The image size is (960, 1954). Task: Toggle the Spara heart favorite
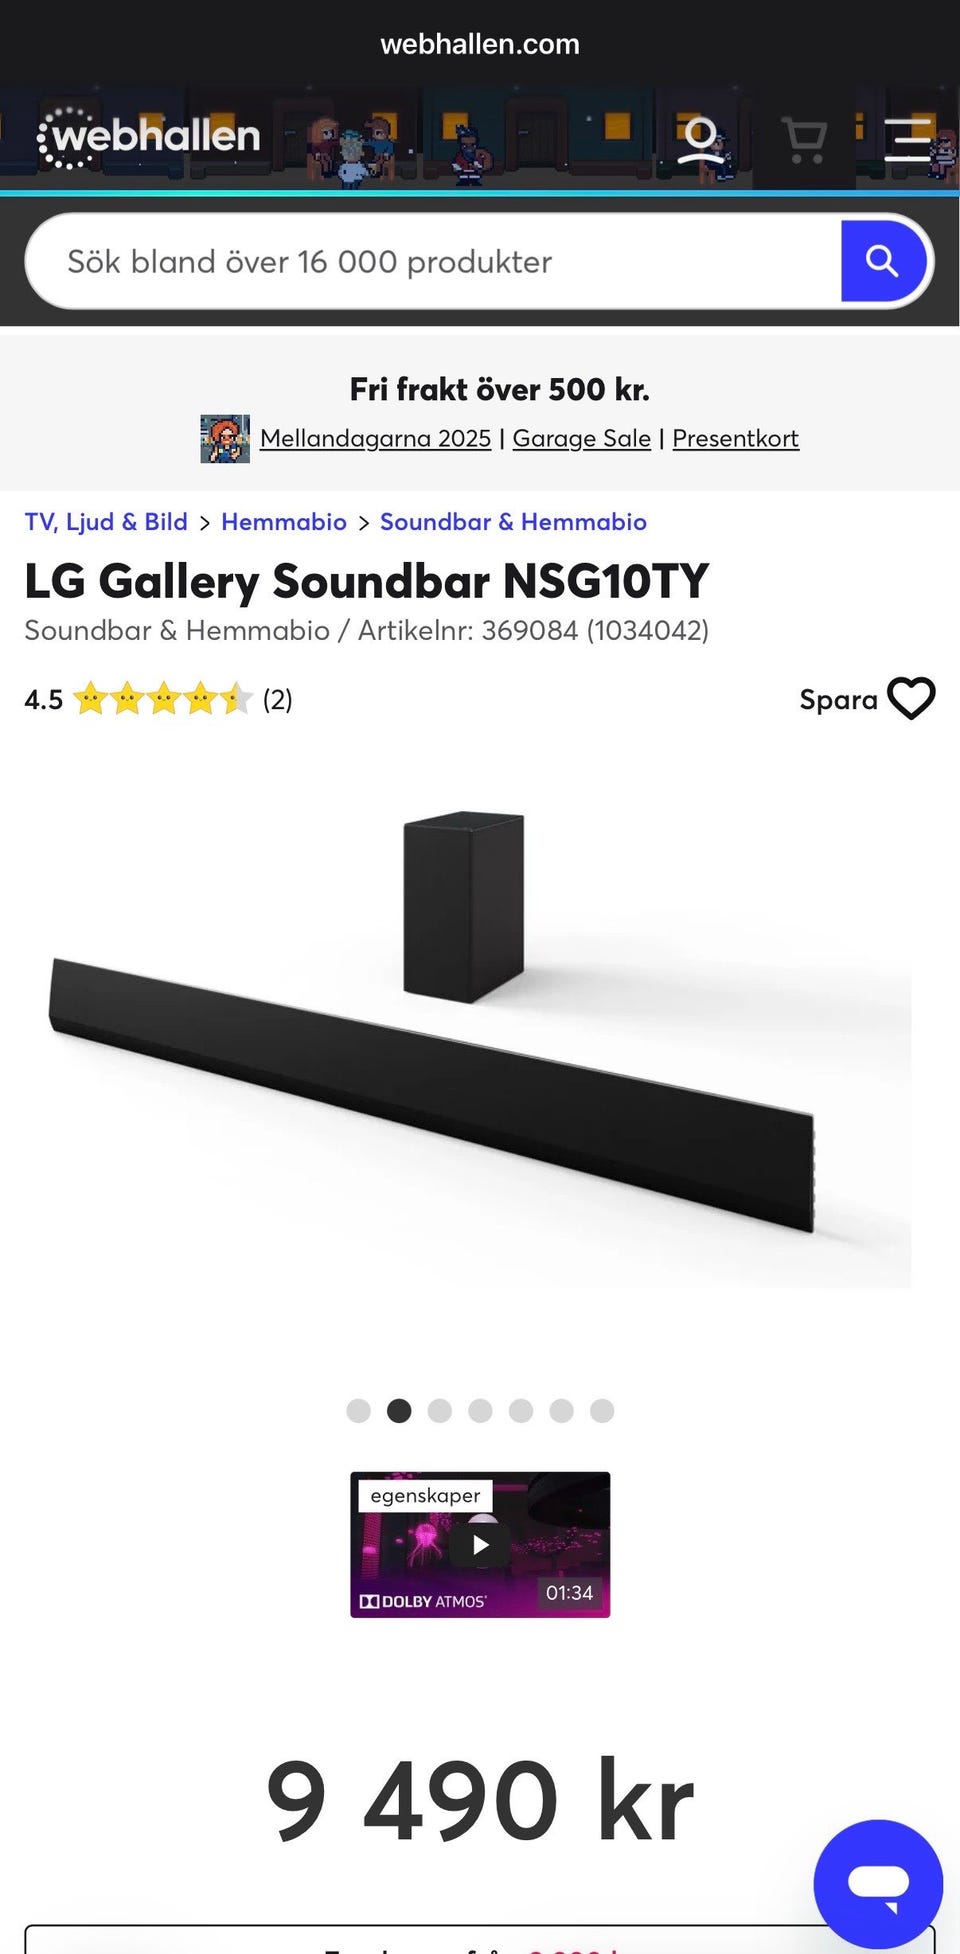[911, 698]
